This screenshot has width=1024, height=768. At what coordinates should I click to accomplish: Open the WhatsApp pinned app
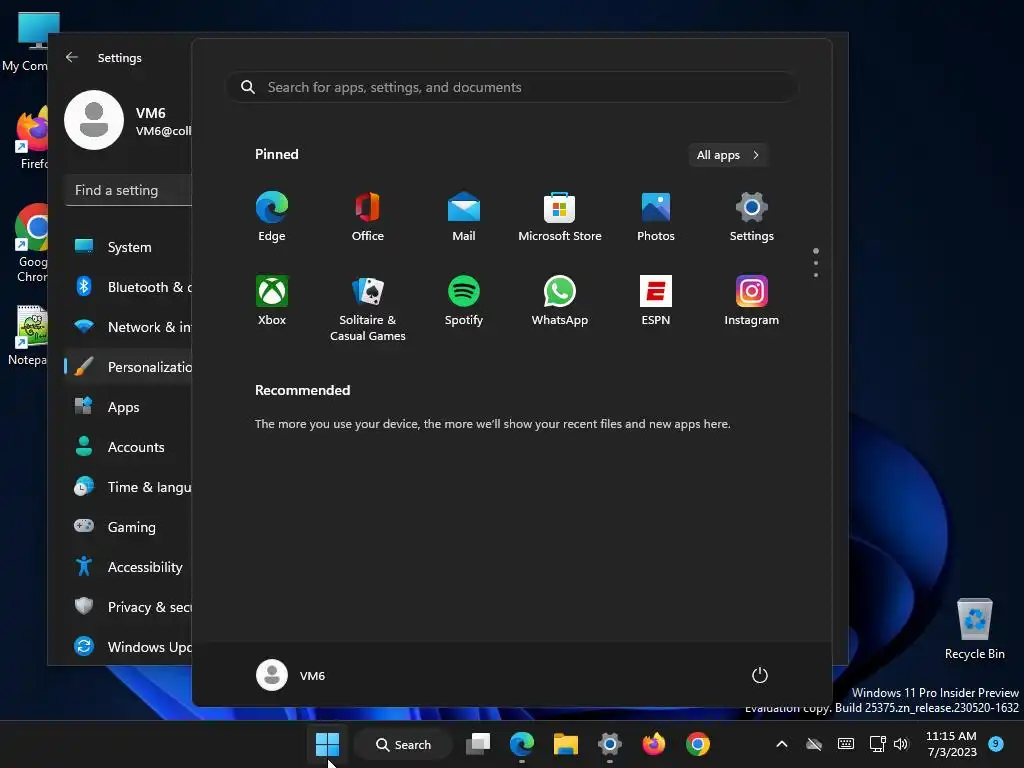(560, 300)
